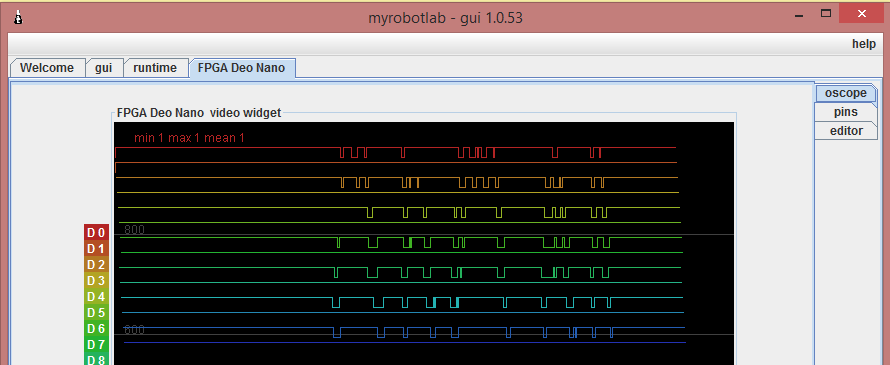This screenshot has width=890, height=365.
Task: Click the 800 grid label in oscilloscope
Action: (135, 230)
